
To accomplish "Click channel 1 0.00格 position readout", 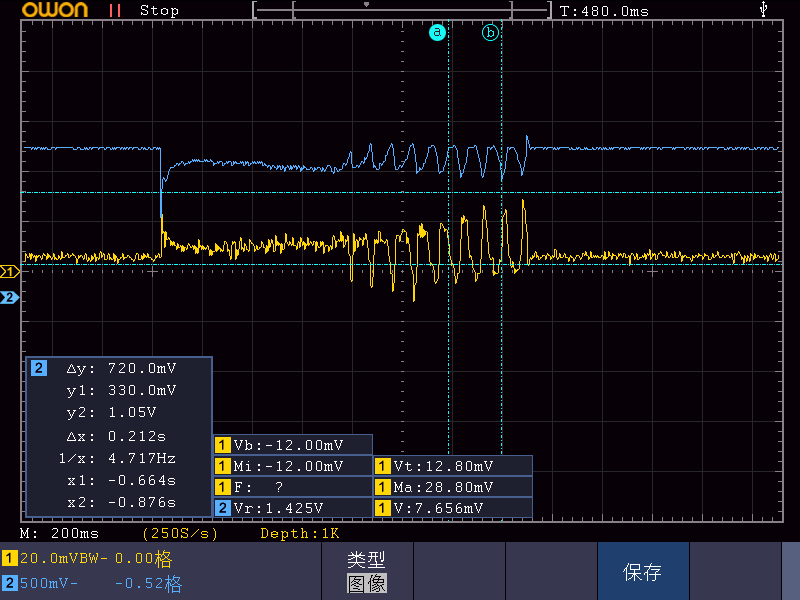I will [x=144, y=559].
